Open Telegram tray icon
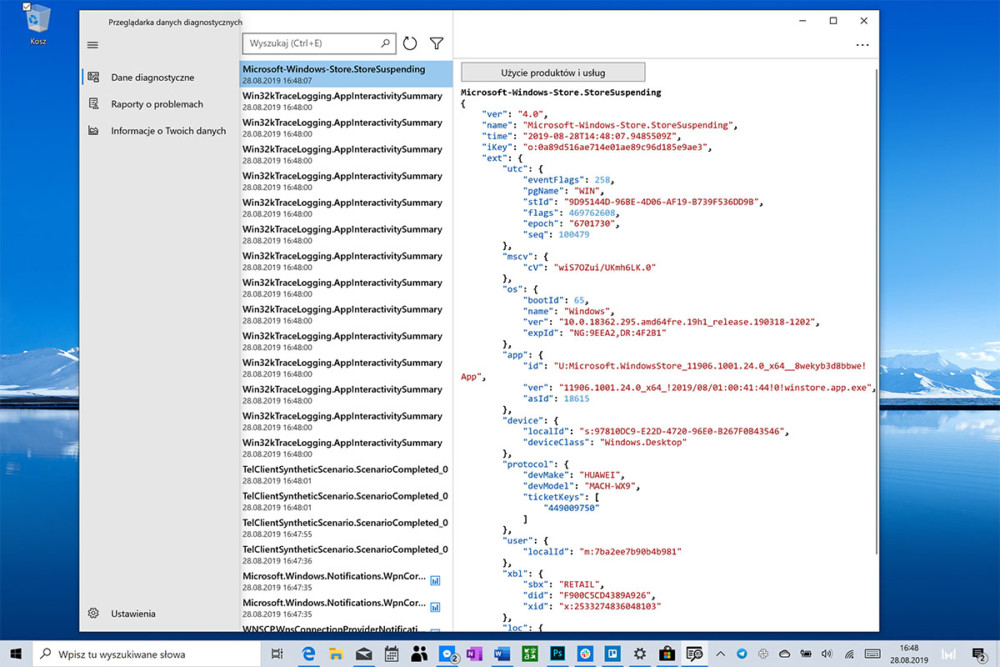This screenshot has width=1000, height=667. [742, 654]
